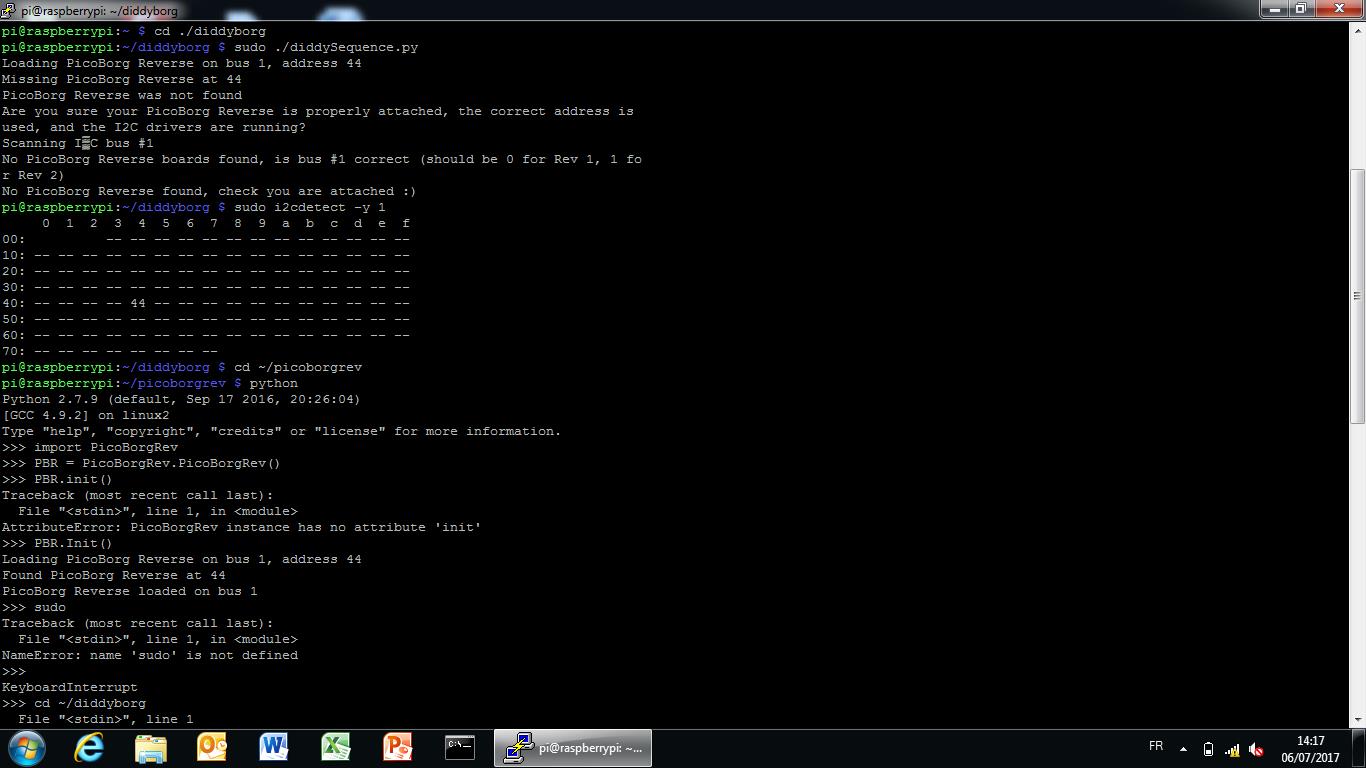
Task: Click the PuTTY icon in title bar
Action: 9,10
